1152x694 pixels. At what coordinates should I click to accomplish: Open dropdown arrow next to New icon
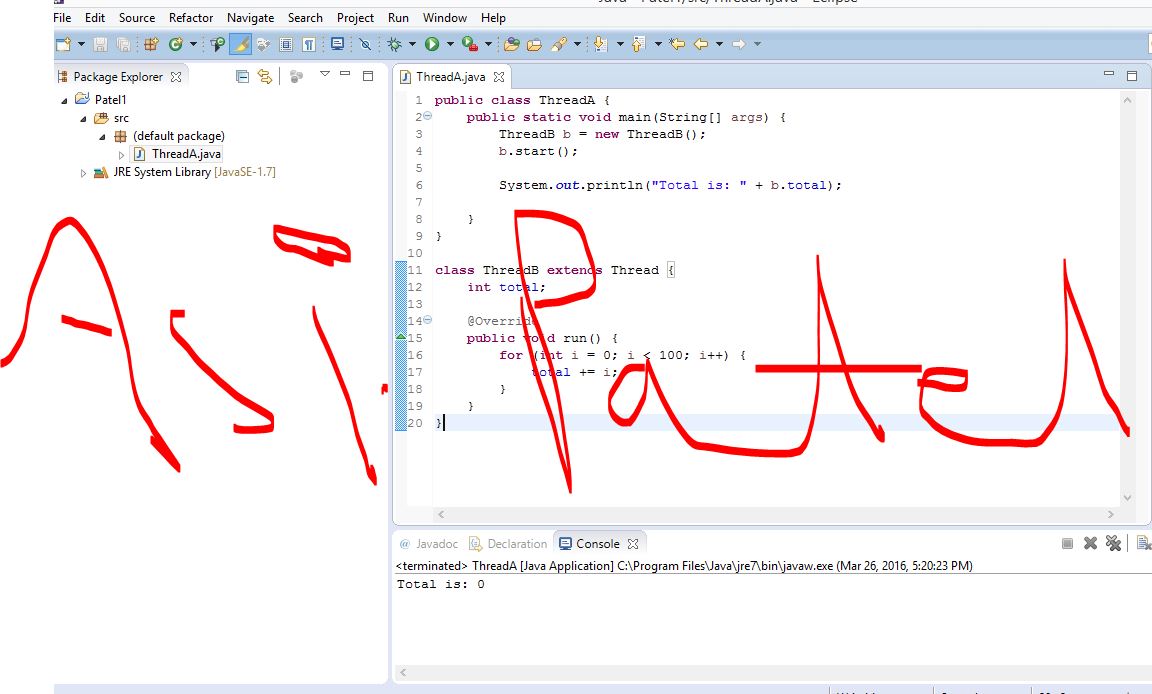pyautogui.click(x=81, y=45)
